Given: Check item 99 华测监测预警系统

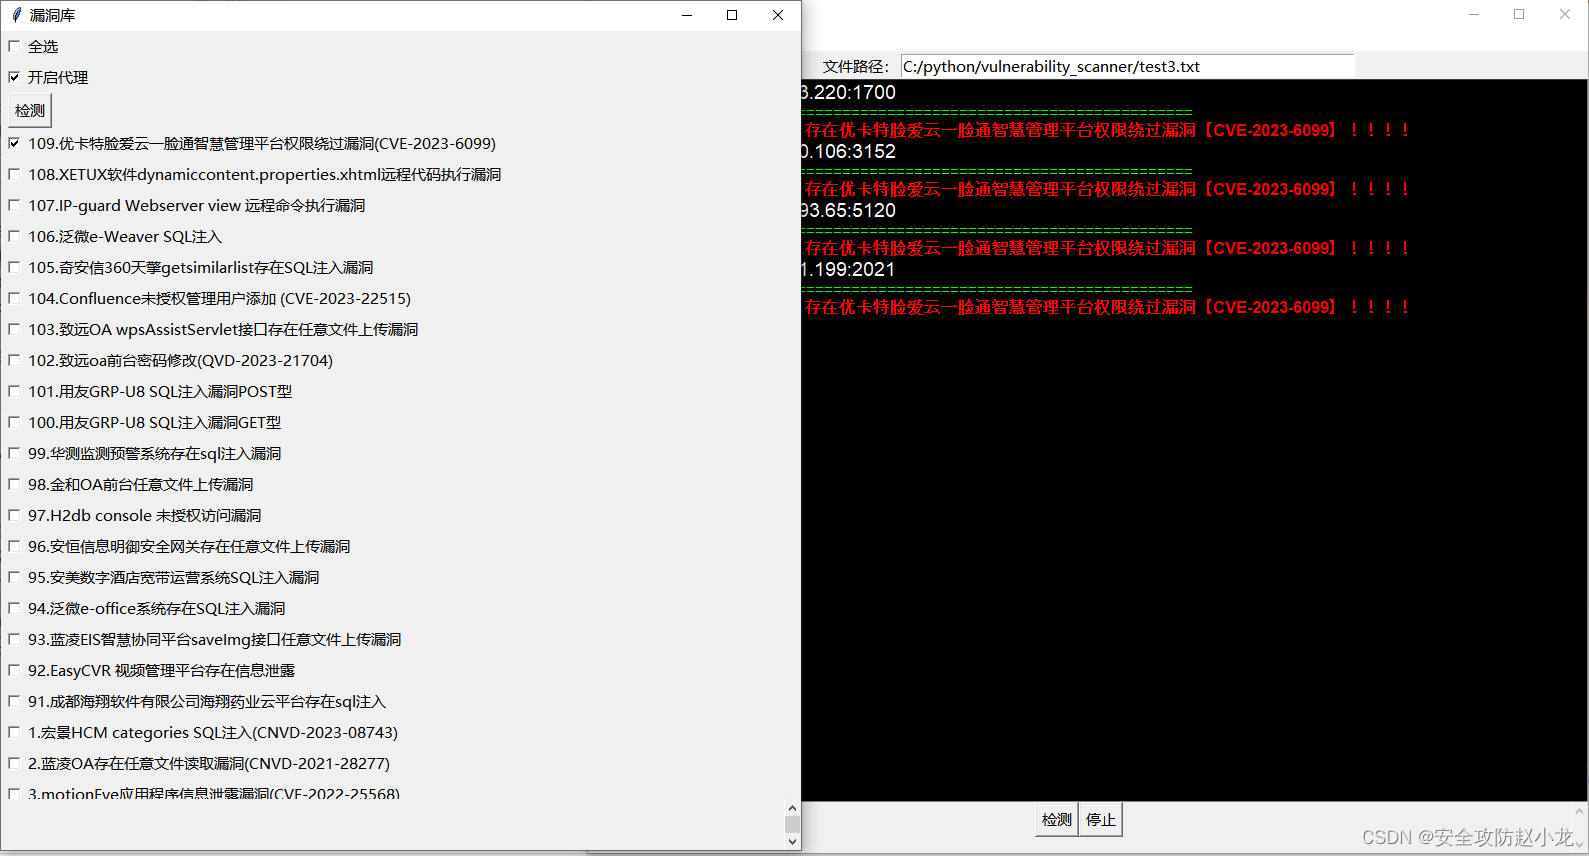Looking at the screenshot, I should pyautogui.click(x=14, y=453).
